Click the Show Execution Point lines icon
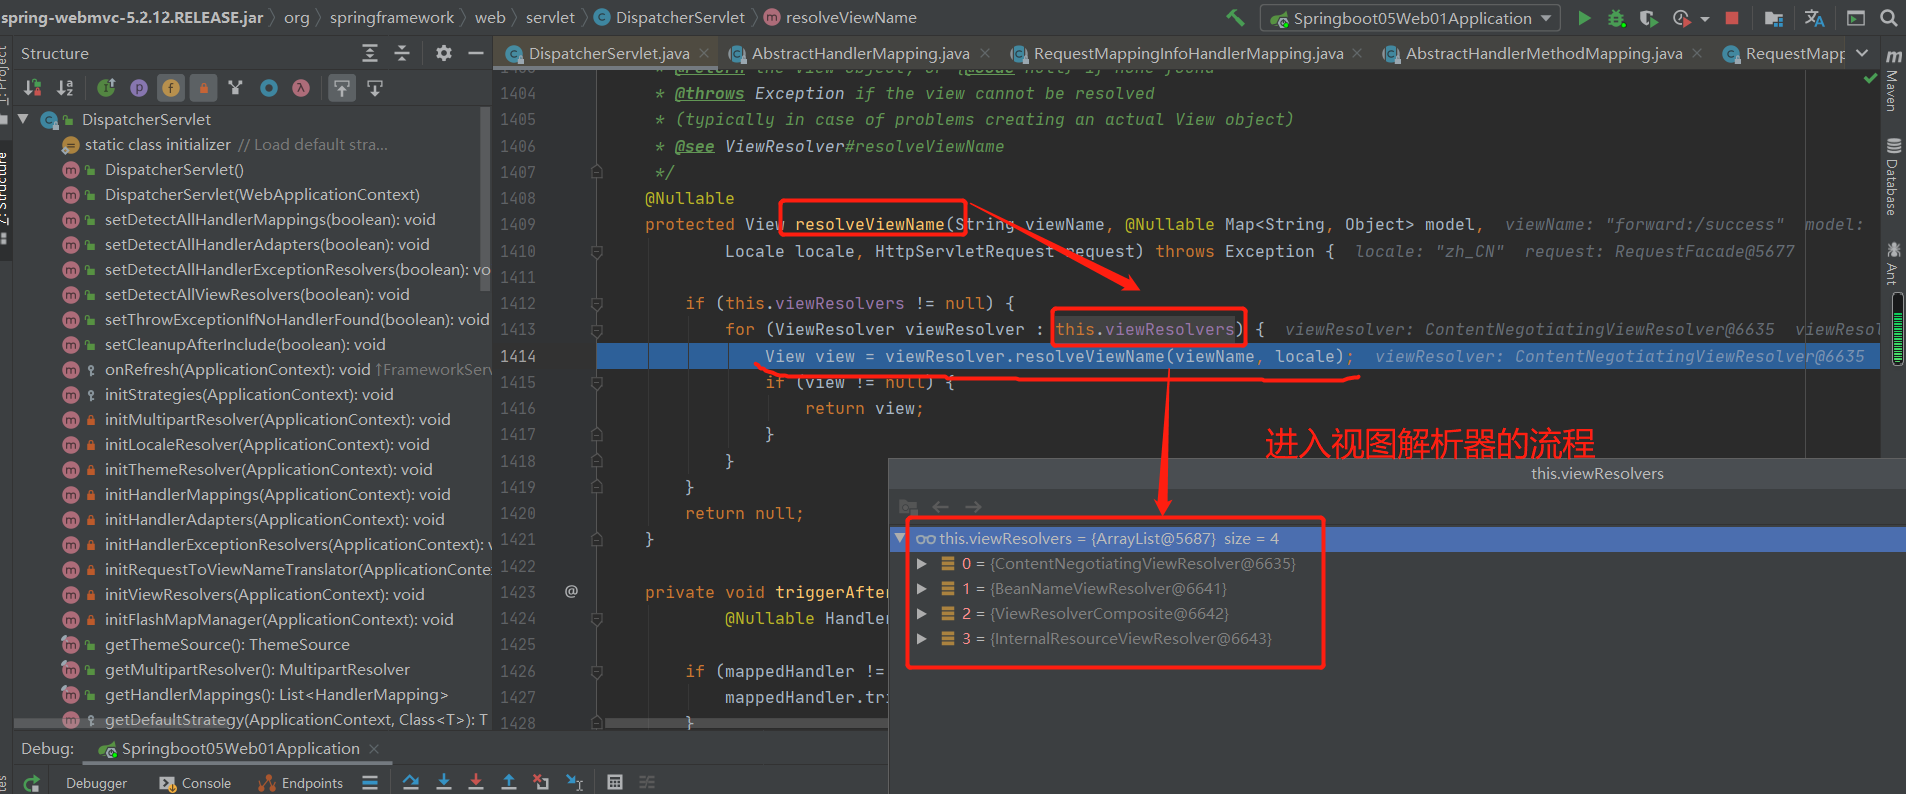 (x=370, y=782)
